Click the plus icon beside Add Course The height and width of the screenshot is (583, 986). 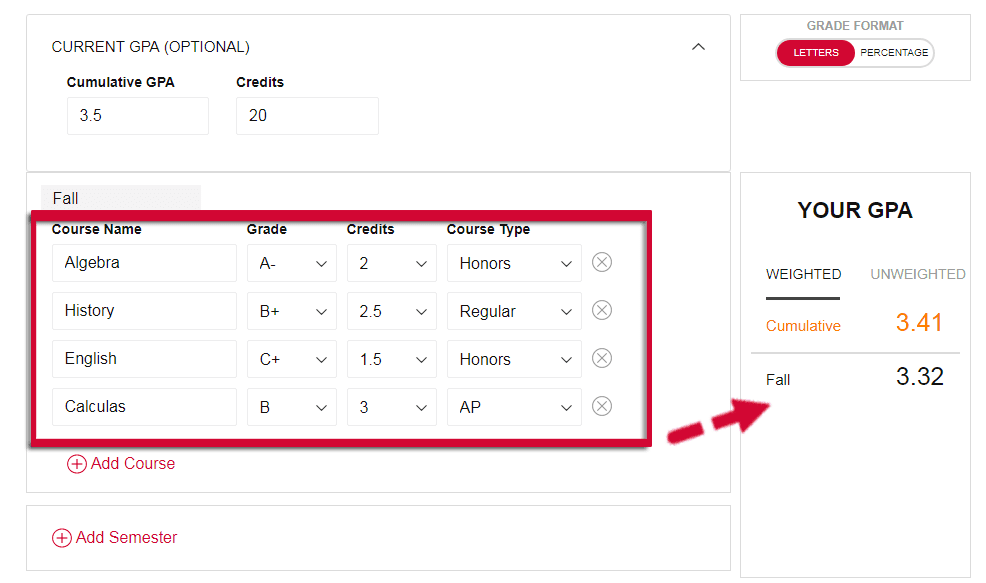click(x=77, y=464)
